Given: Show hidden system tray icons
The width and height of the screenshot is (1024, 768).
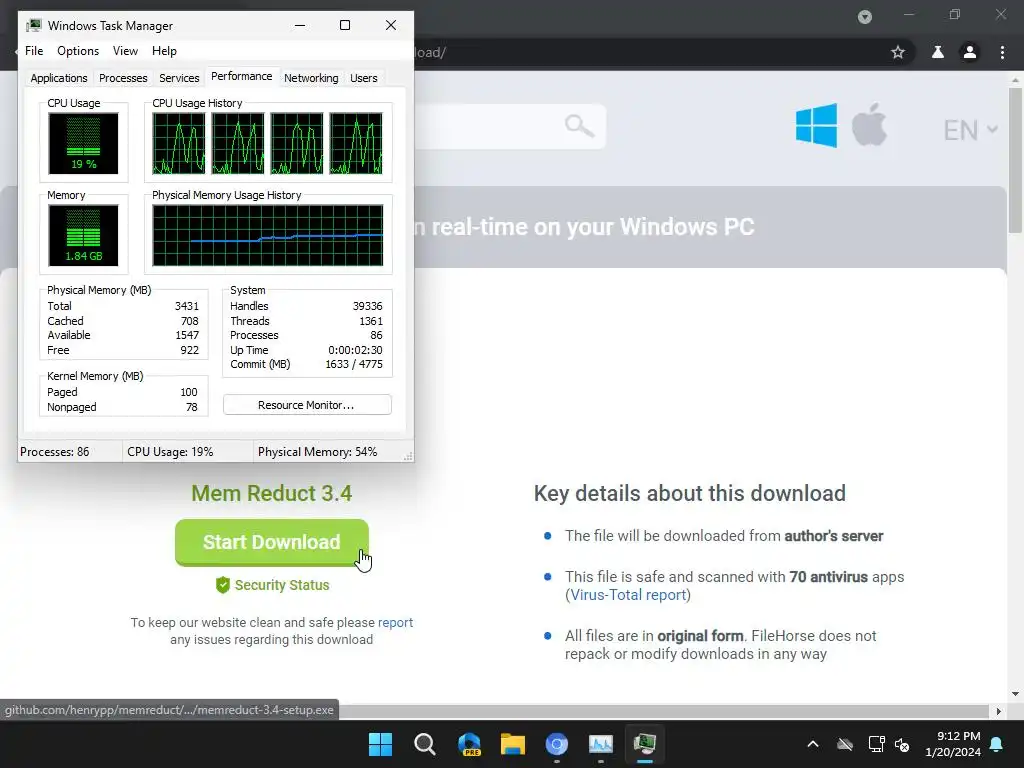Looking at the screenshot, I should [x=813, y=744].
